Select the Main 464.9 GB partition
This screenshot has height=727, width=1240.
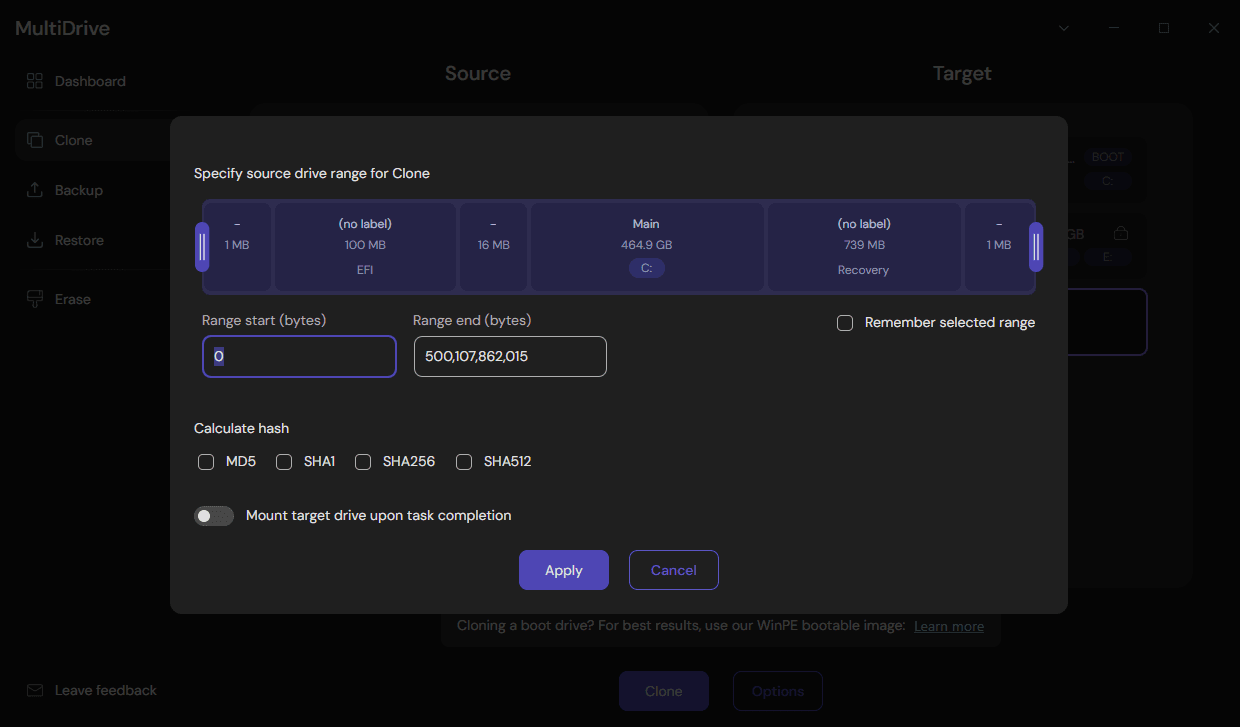click(x=646, y=246)
